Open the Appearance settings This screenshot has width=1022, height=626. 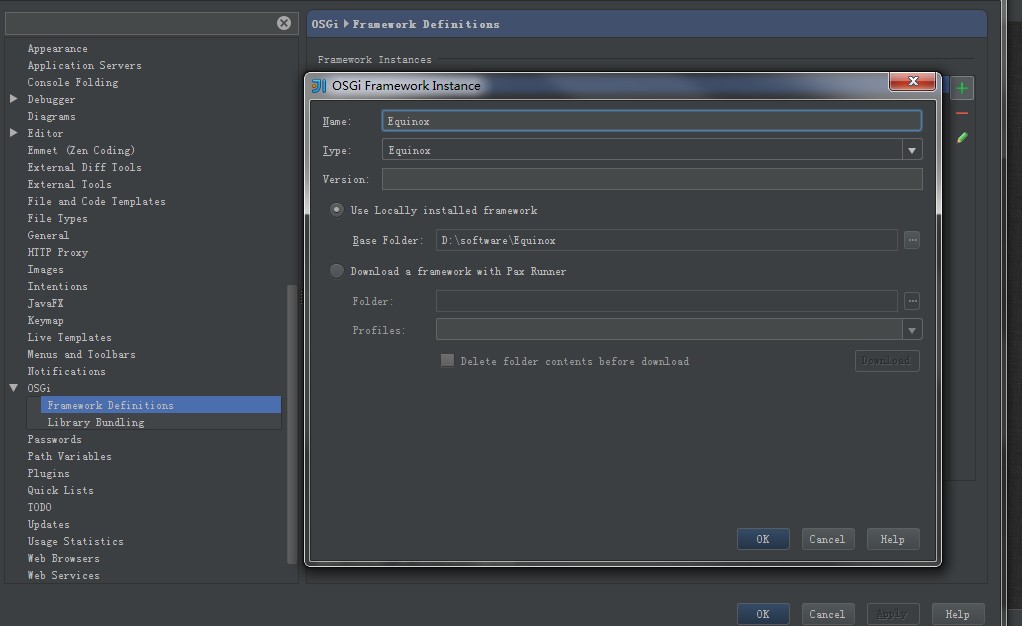[x=57, y=48]
